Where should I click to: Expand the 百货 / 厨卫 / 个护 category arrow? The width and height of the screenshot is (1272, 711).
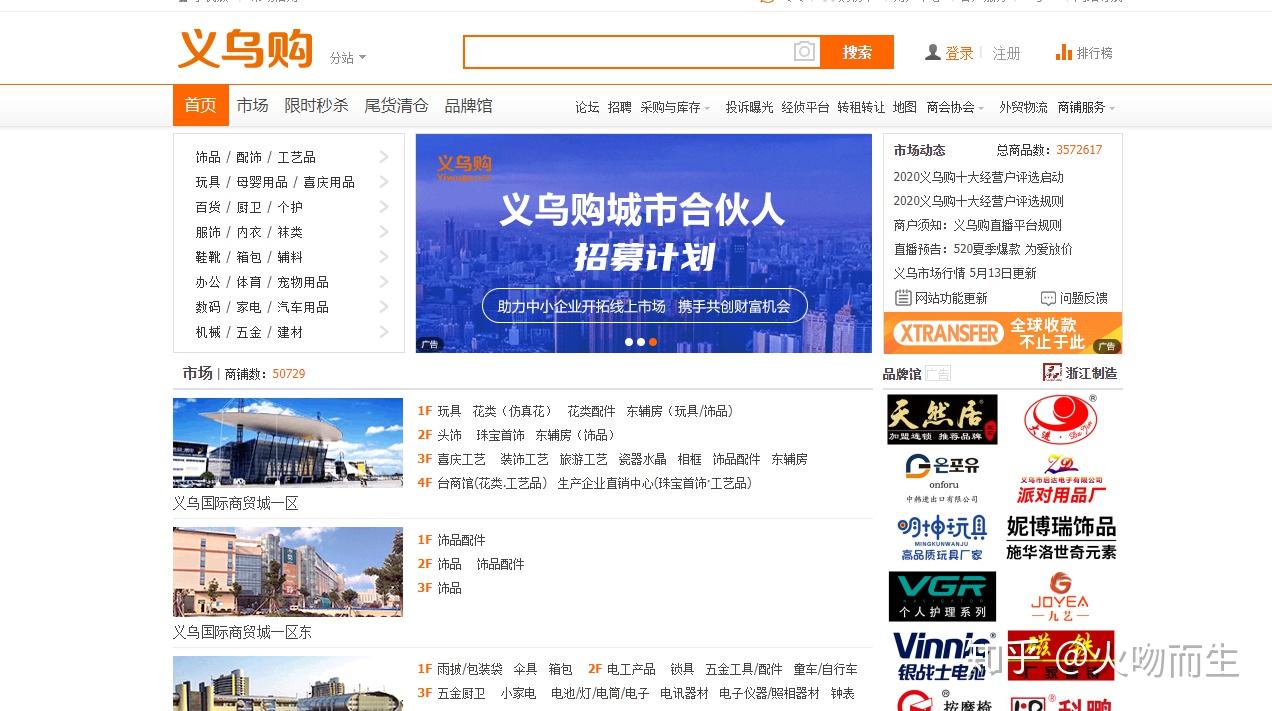tap(384, 207)
